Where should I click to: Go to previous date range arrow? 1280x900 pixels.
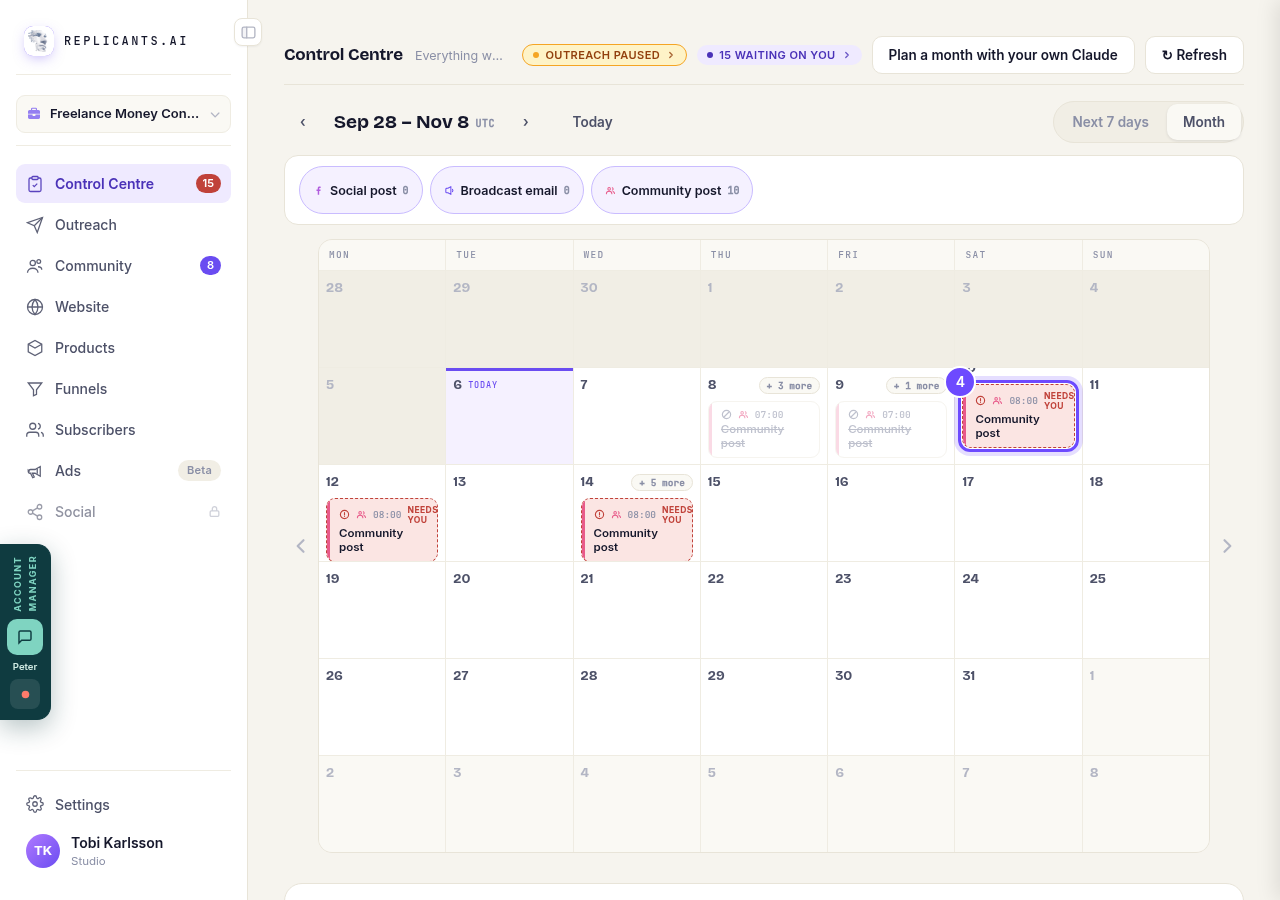point(303,122)
